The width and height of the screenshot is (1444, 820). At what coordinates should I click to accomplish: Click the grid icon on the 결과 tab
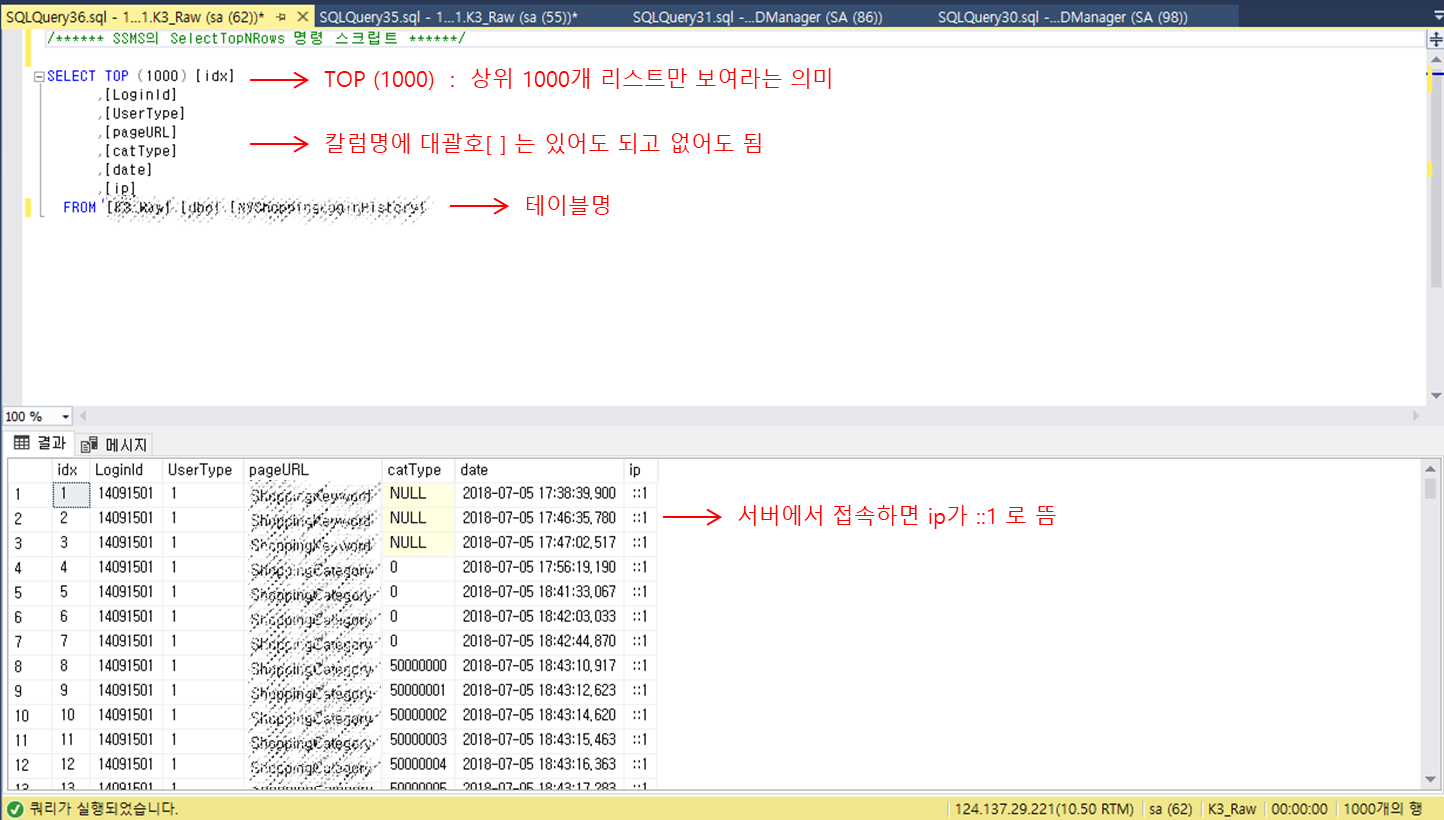(21, 444)
